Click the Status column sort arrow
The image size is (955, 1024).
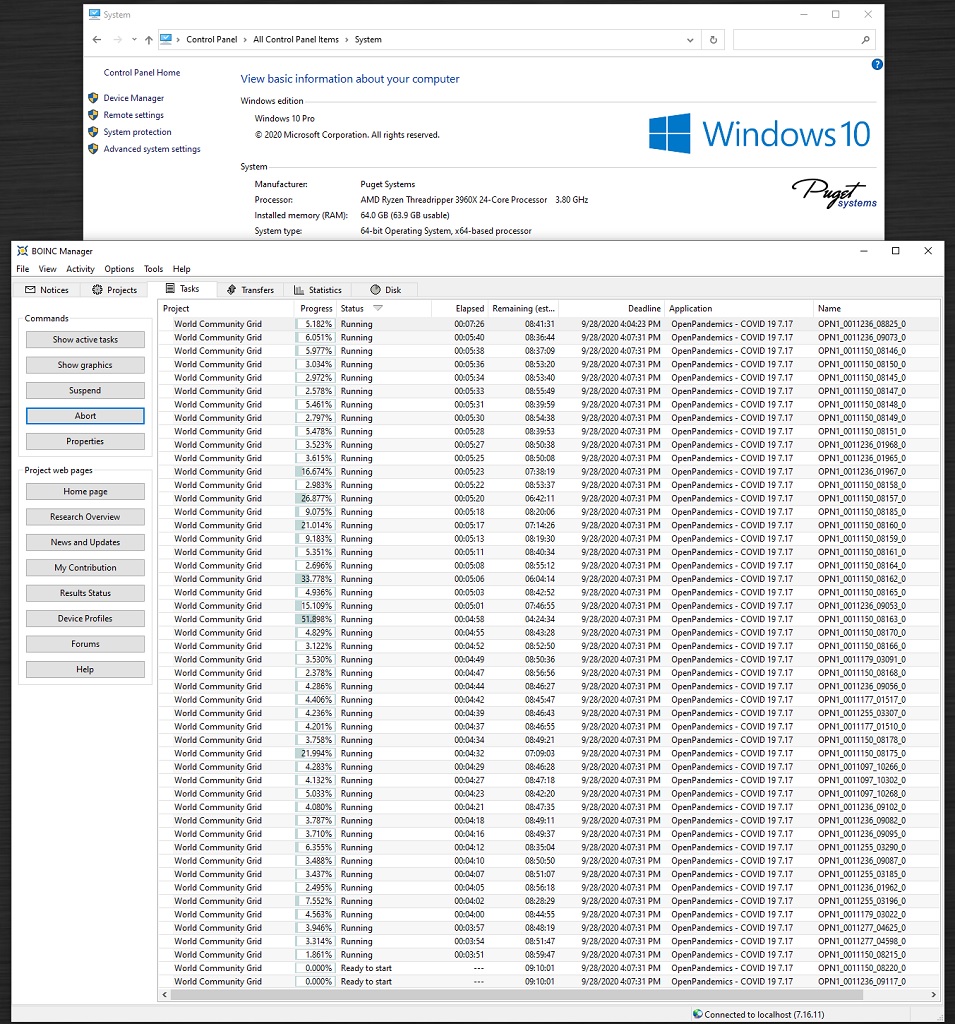(x=378, y=308)
